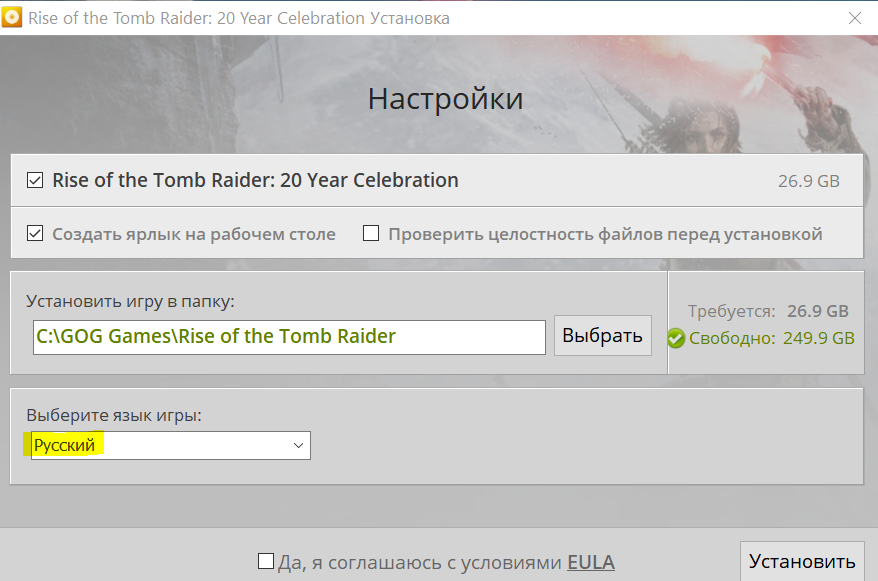Close the installer window
Viewport: 878px width, 581px height.
[x=855, y=18]
